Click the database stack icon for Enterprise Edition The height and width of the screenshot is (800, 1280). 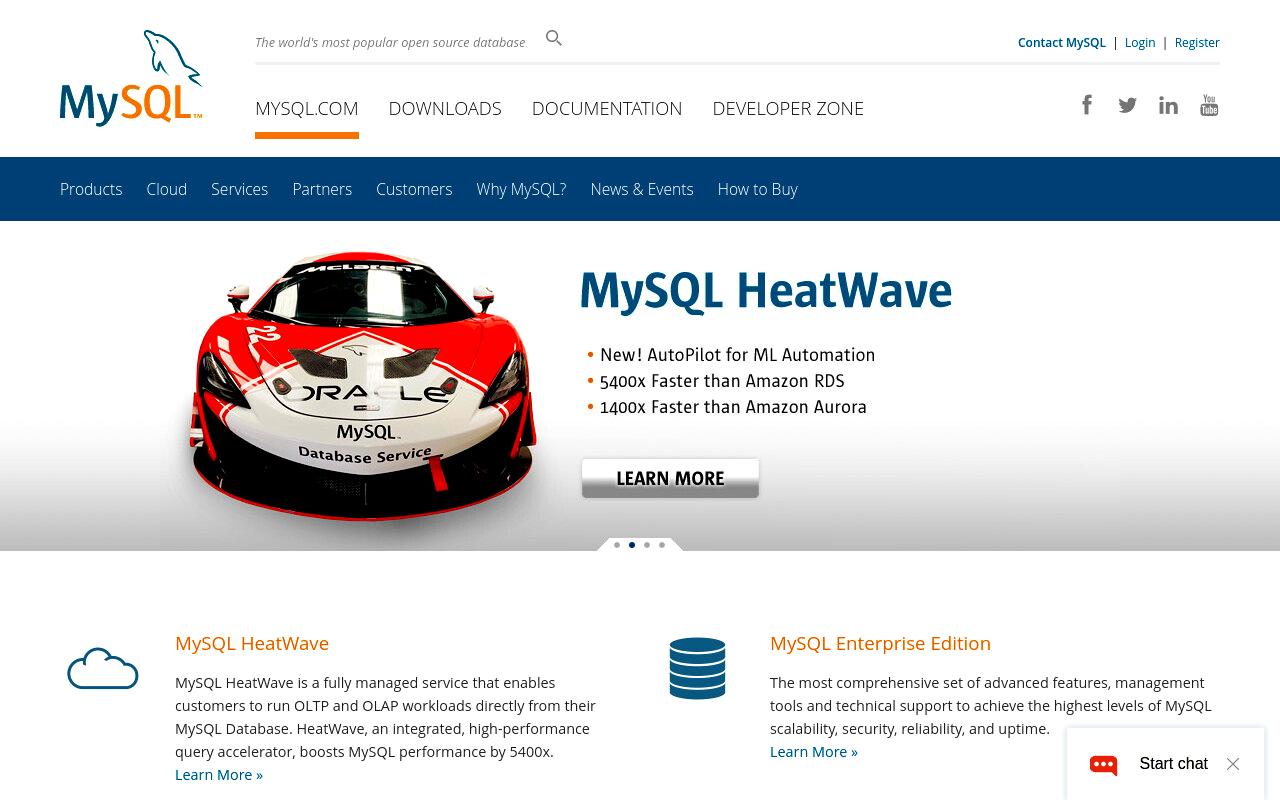pyautogui.click(x=697, y=668)
